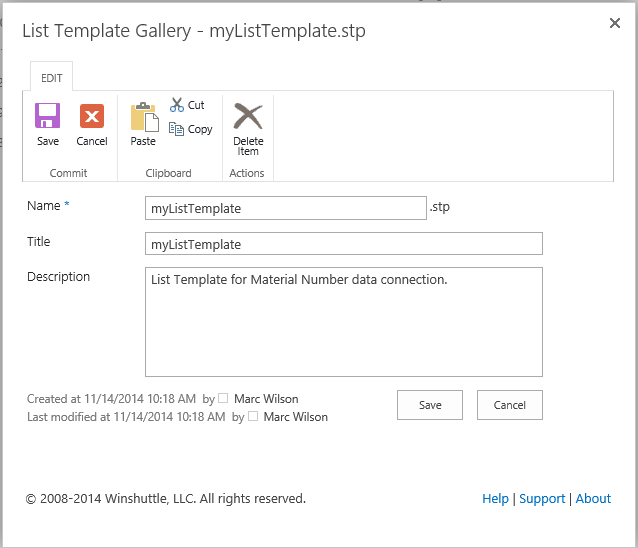Click presence box beside Created by Marc Wilson
The height and width of the screenshot is (548, 638).
[x=223, y=398]
